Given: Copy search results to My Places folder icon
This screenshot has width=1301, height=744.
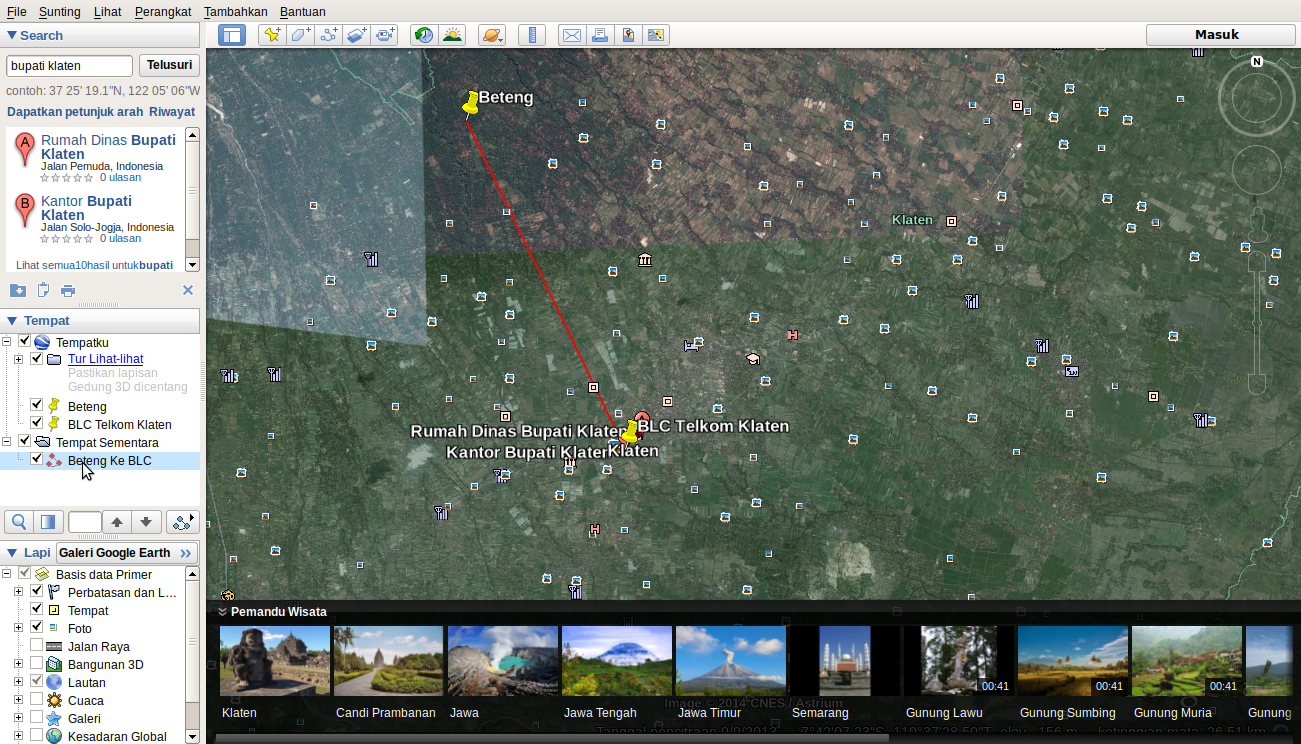Looking at the screenshot, I should pos(18,290).
